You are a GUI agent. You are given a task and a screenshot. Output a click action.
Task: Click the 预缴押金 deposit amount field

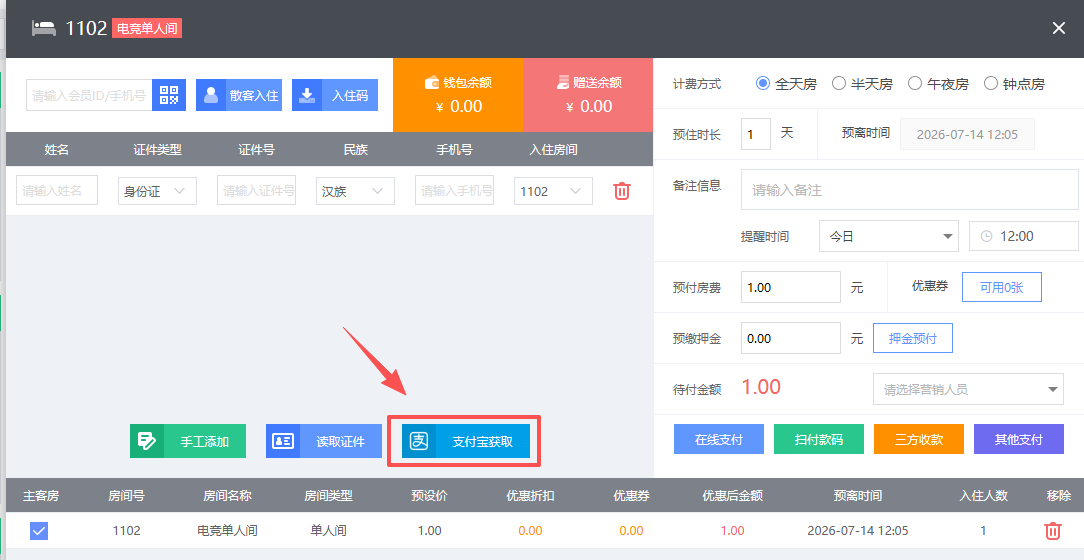tap(791, 338)
